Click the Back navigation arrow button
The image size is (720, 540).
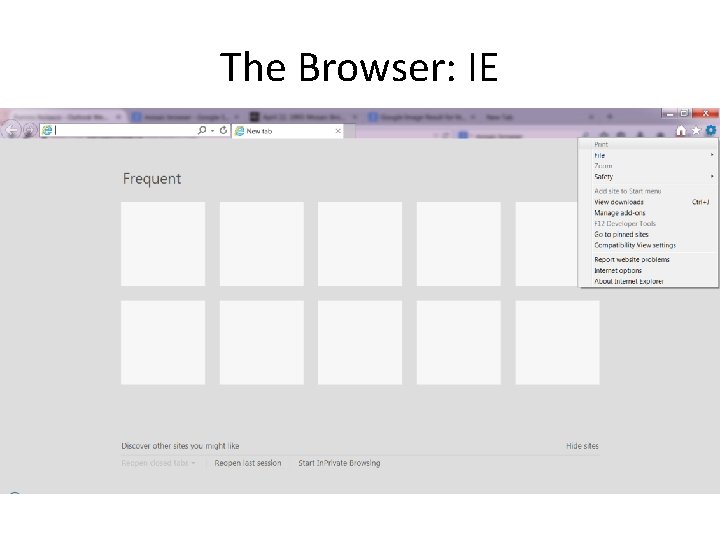click(x=11, y=130)
